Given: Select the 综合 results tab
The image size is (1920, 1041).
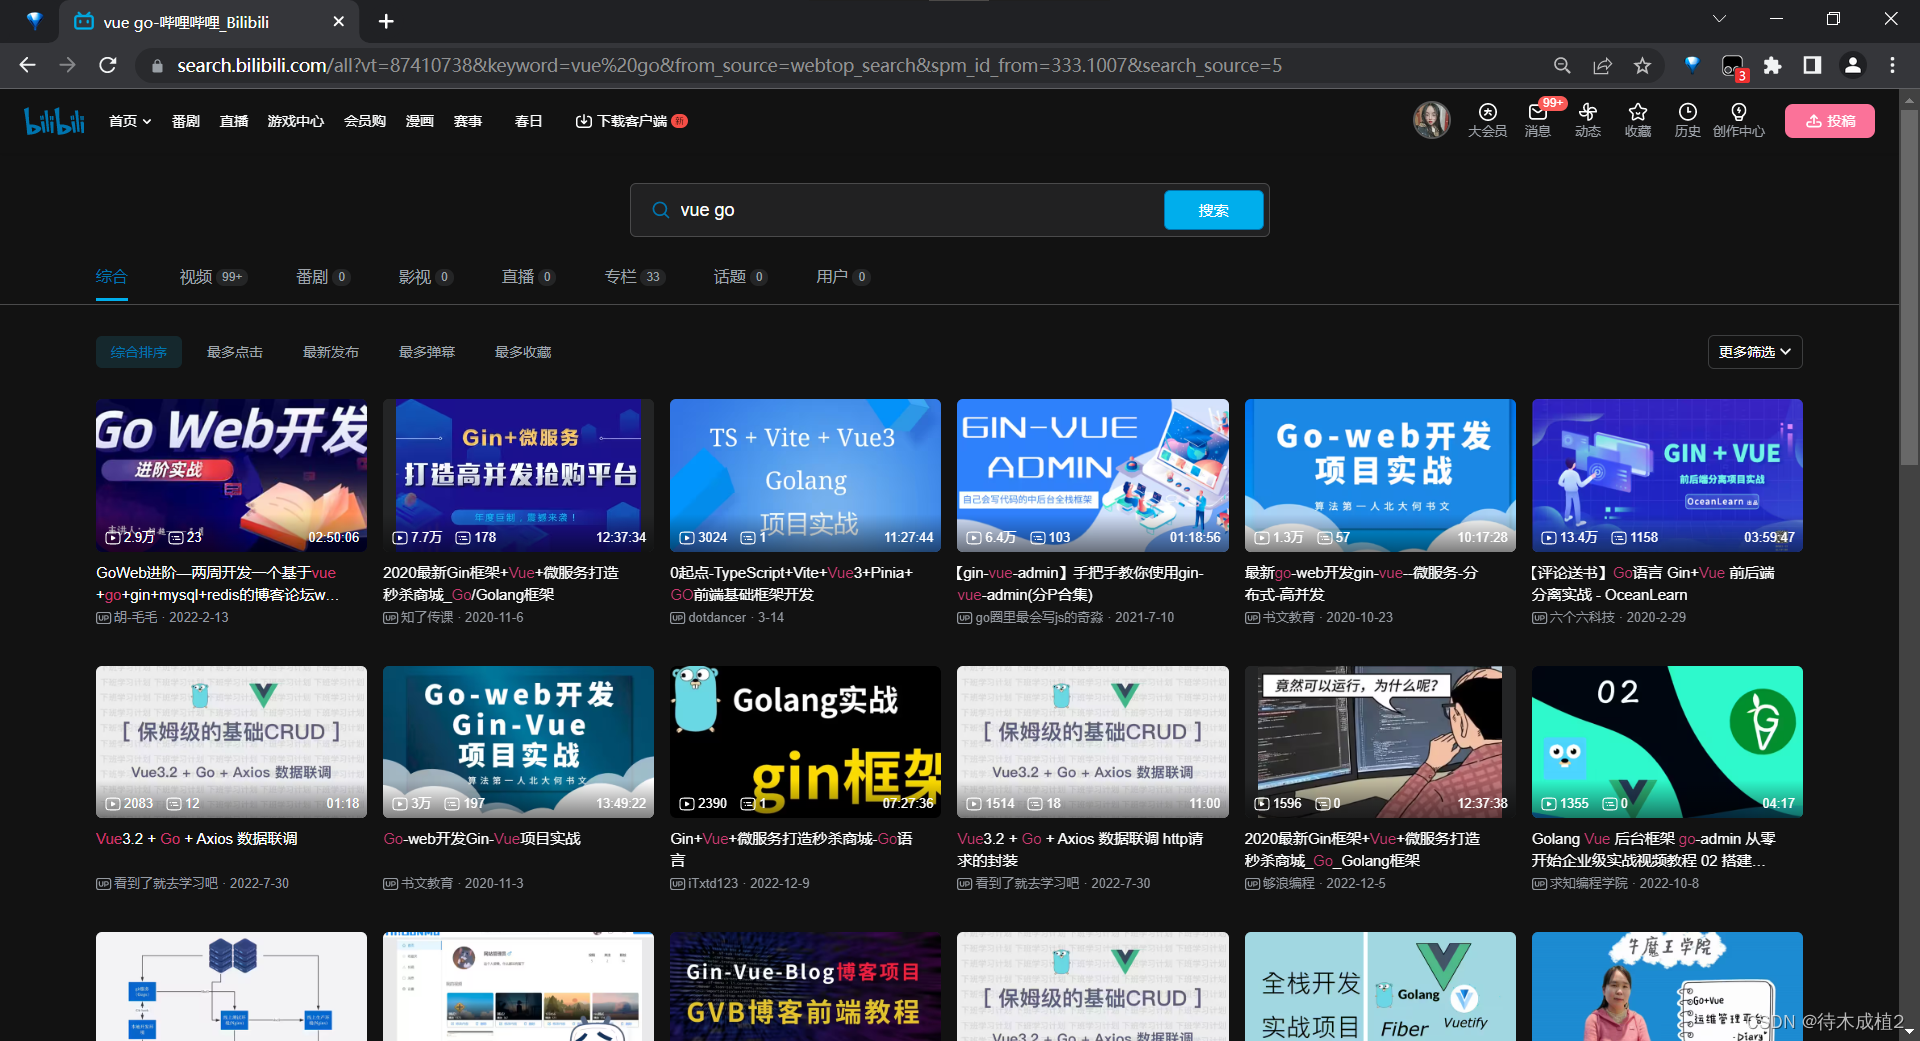Looking at the screenshot, I should 112,277.
